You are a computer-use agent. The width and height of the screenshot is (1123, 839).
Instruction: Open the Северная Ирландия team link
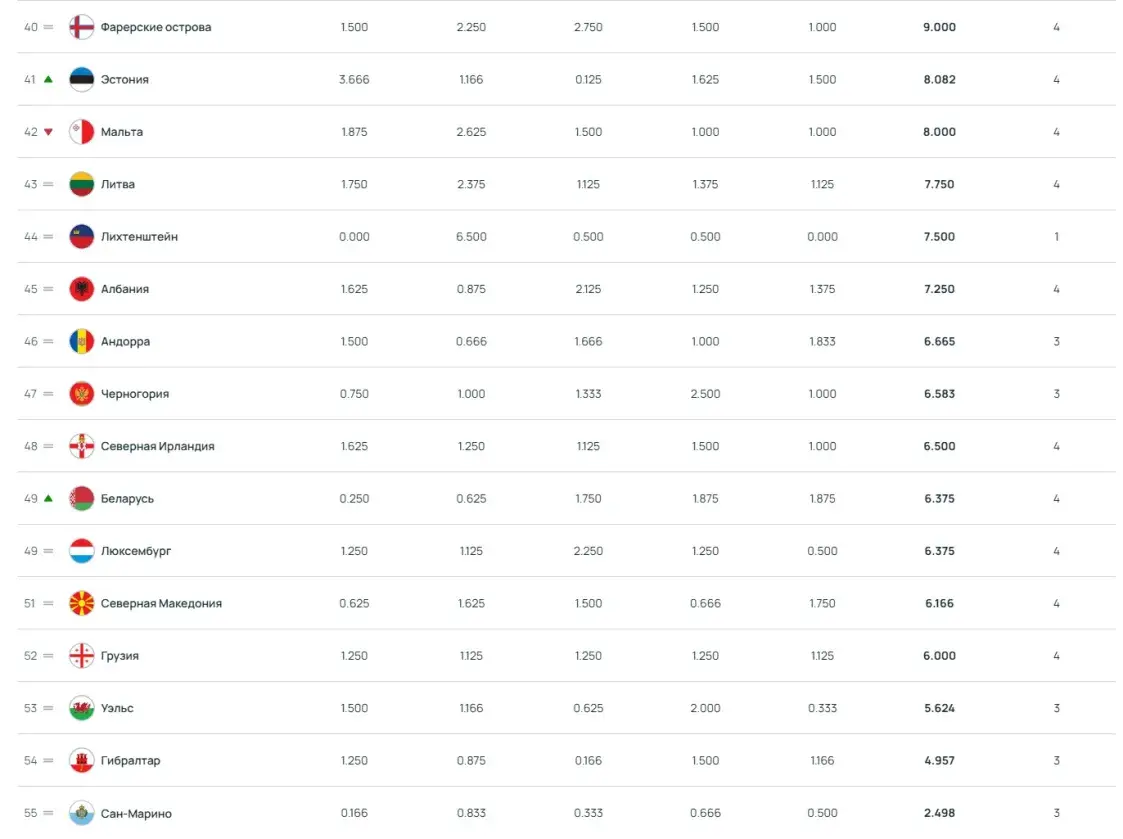pyautogui.click(x=158, y=446)
